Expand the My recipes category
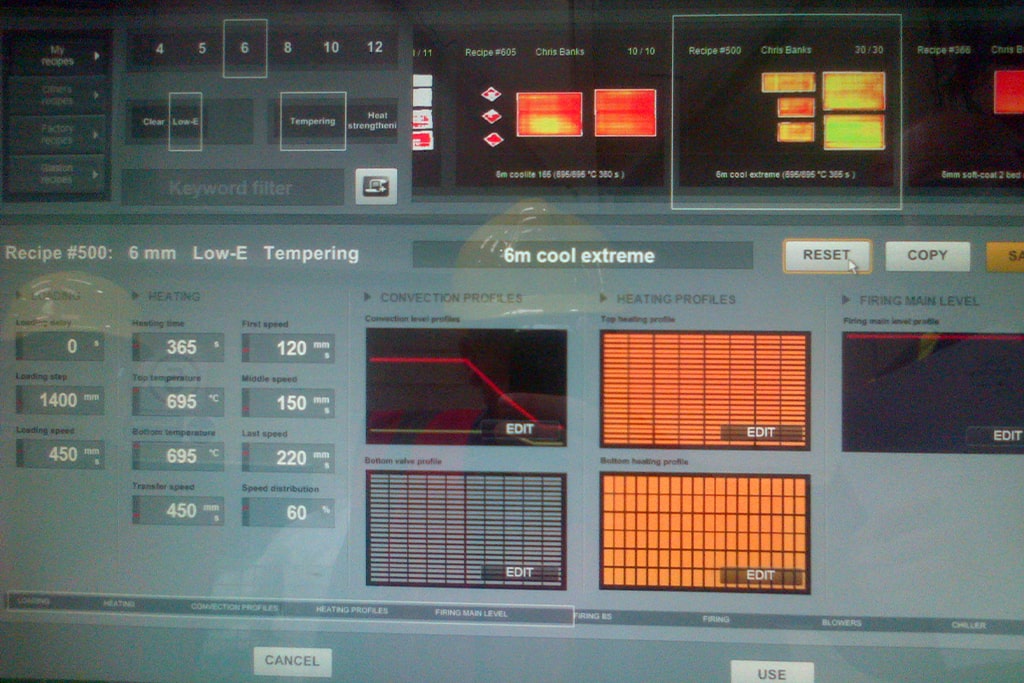The width and height of the screenshot is (1024, 683). coord(58,55)
